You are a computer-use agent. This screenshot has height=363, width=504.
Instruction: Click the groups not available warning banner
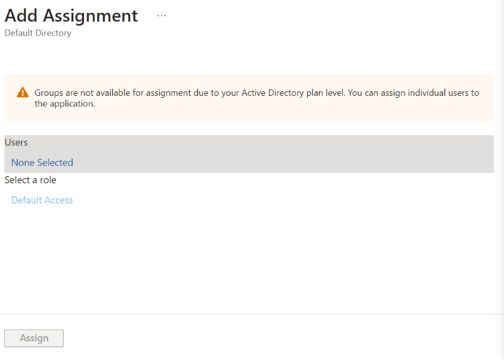pos(249,98)
